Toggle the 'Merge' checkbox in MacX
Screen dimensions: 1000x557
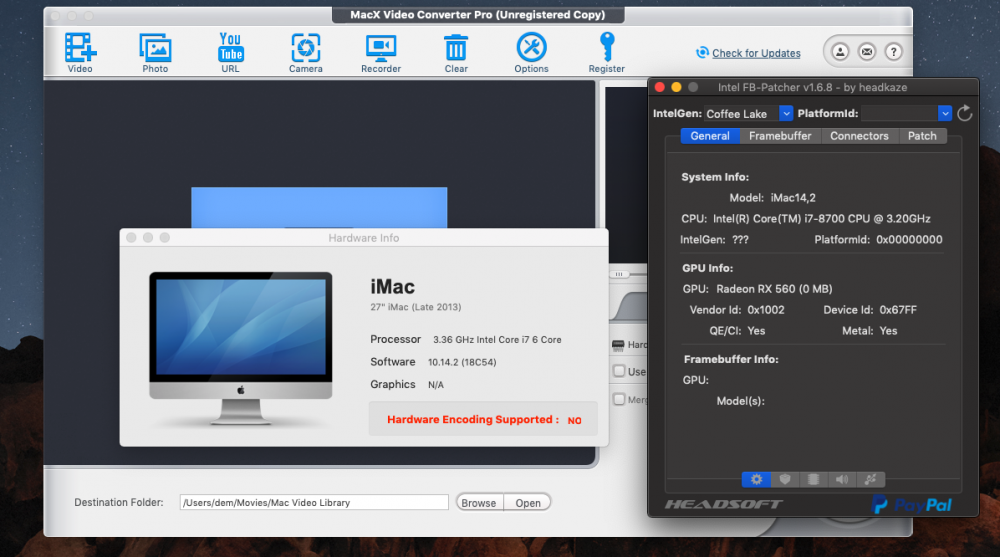coord(619,399)
